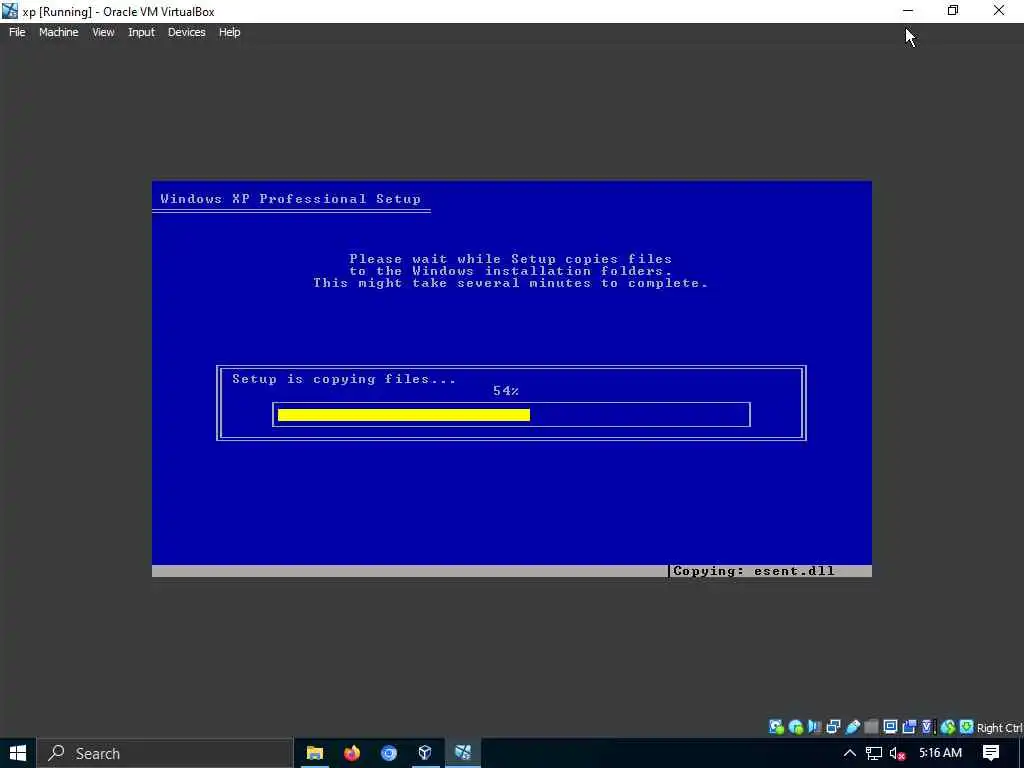Click the muted volume tray icon

pyautogui.click(x=897, y=753)
